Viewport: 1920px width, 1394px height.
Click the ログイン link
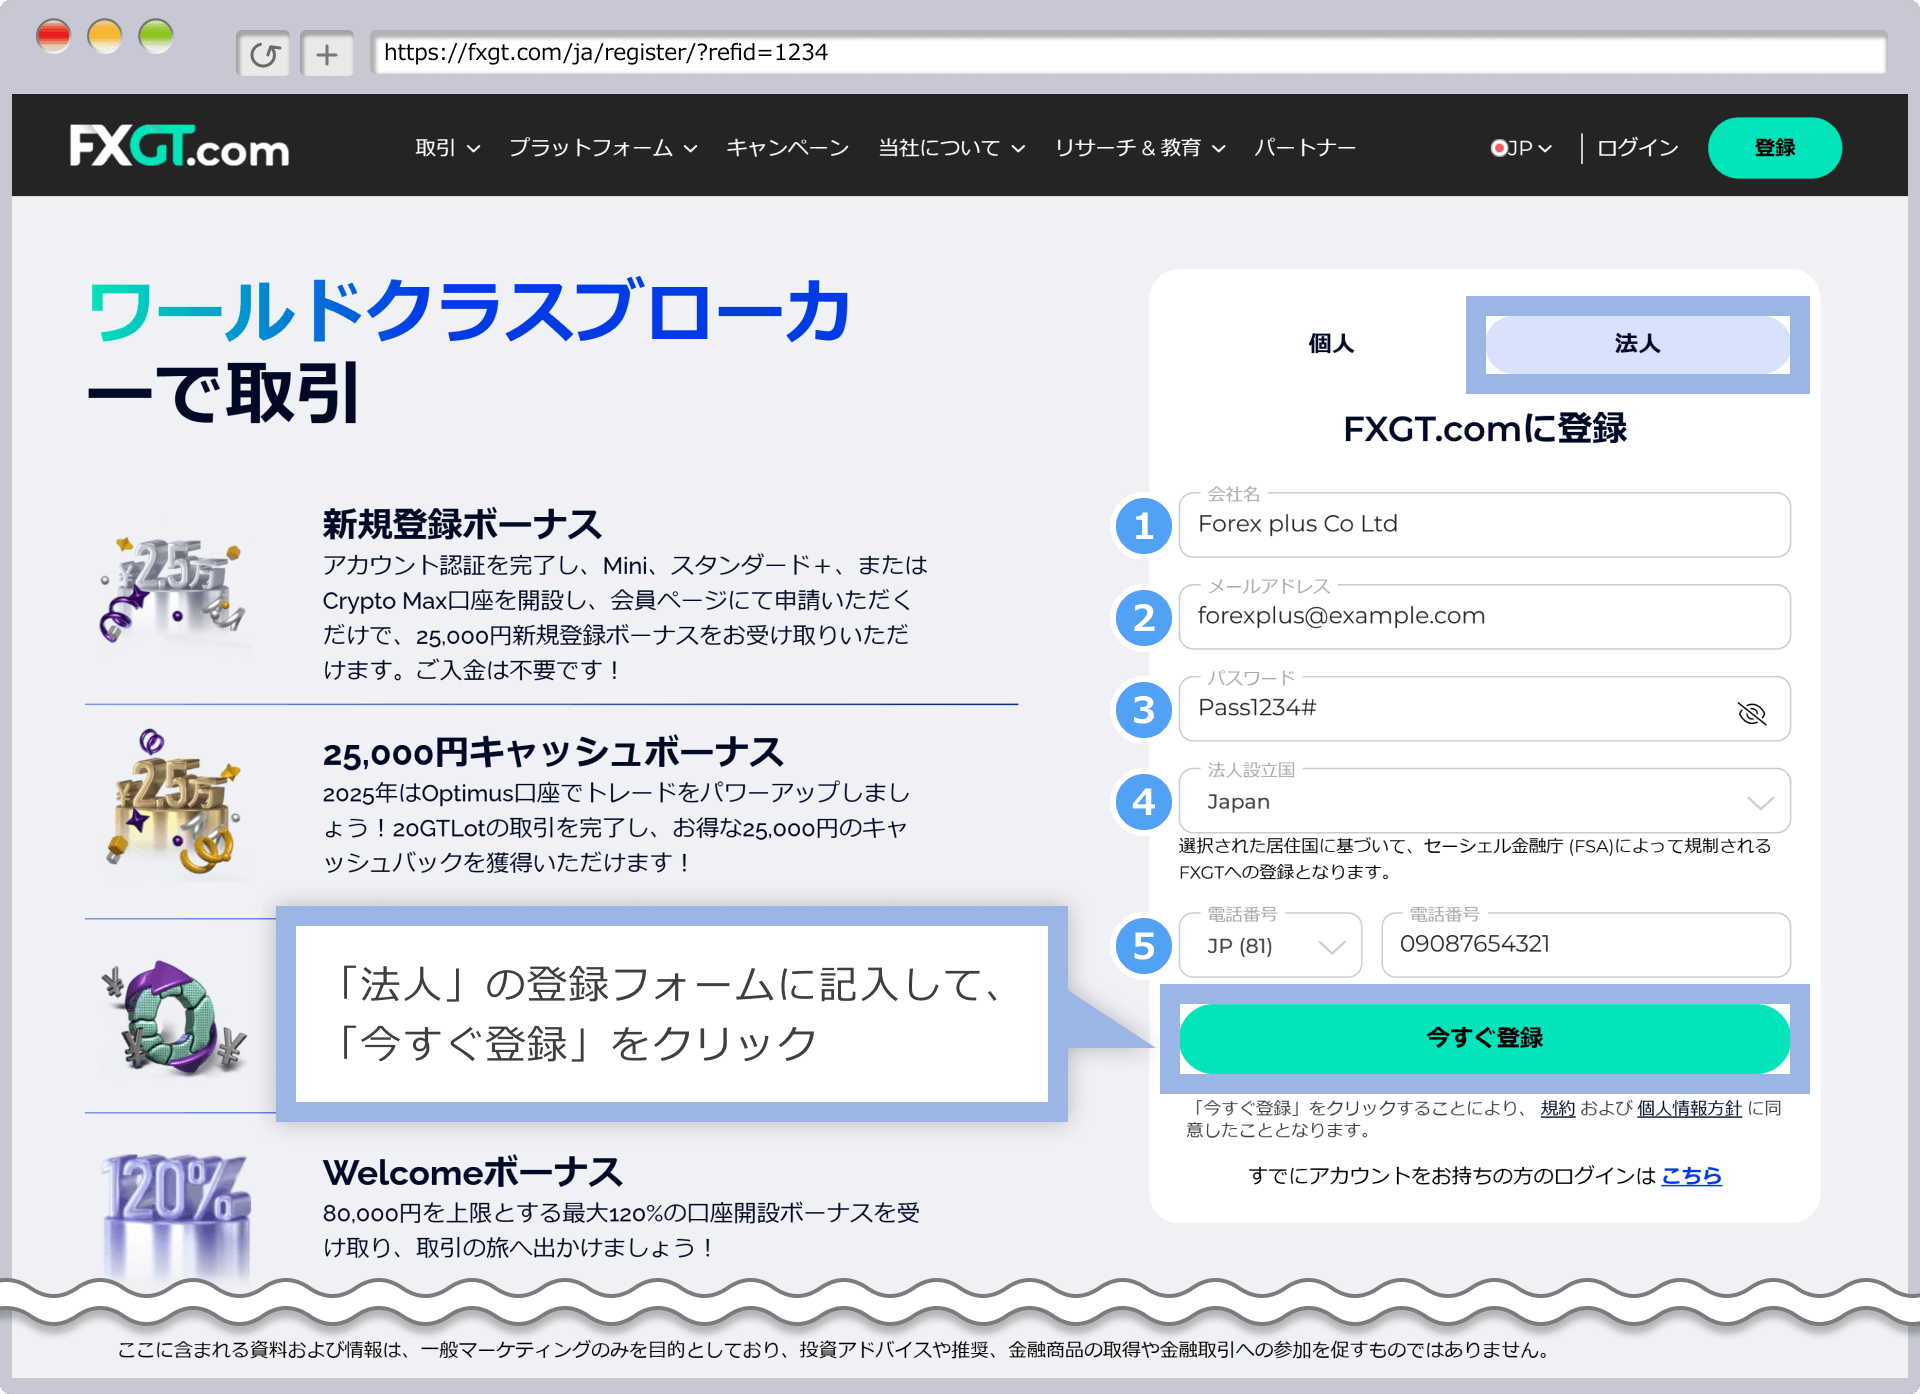[1635, 148]
